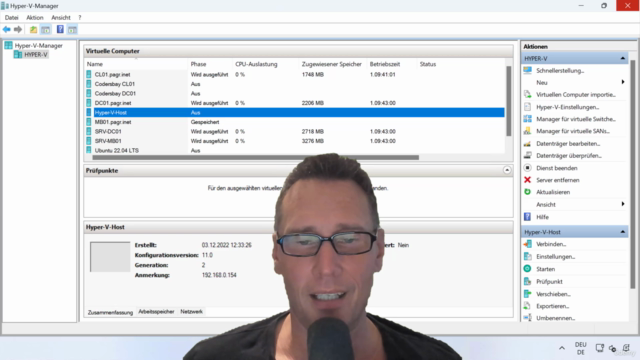Image resolution: width=640 pixels, height=360 pixels.
Task: Click the Dienst beenden stop icon
Action: [x=527, y=168]
